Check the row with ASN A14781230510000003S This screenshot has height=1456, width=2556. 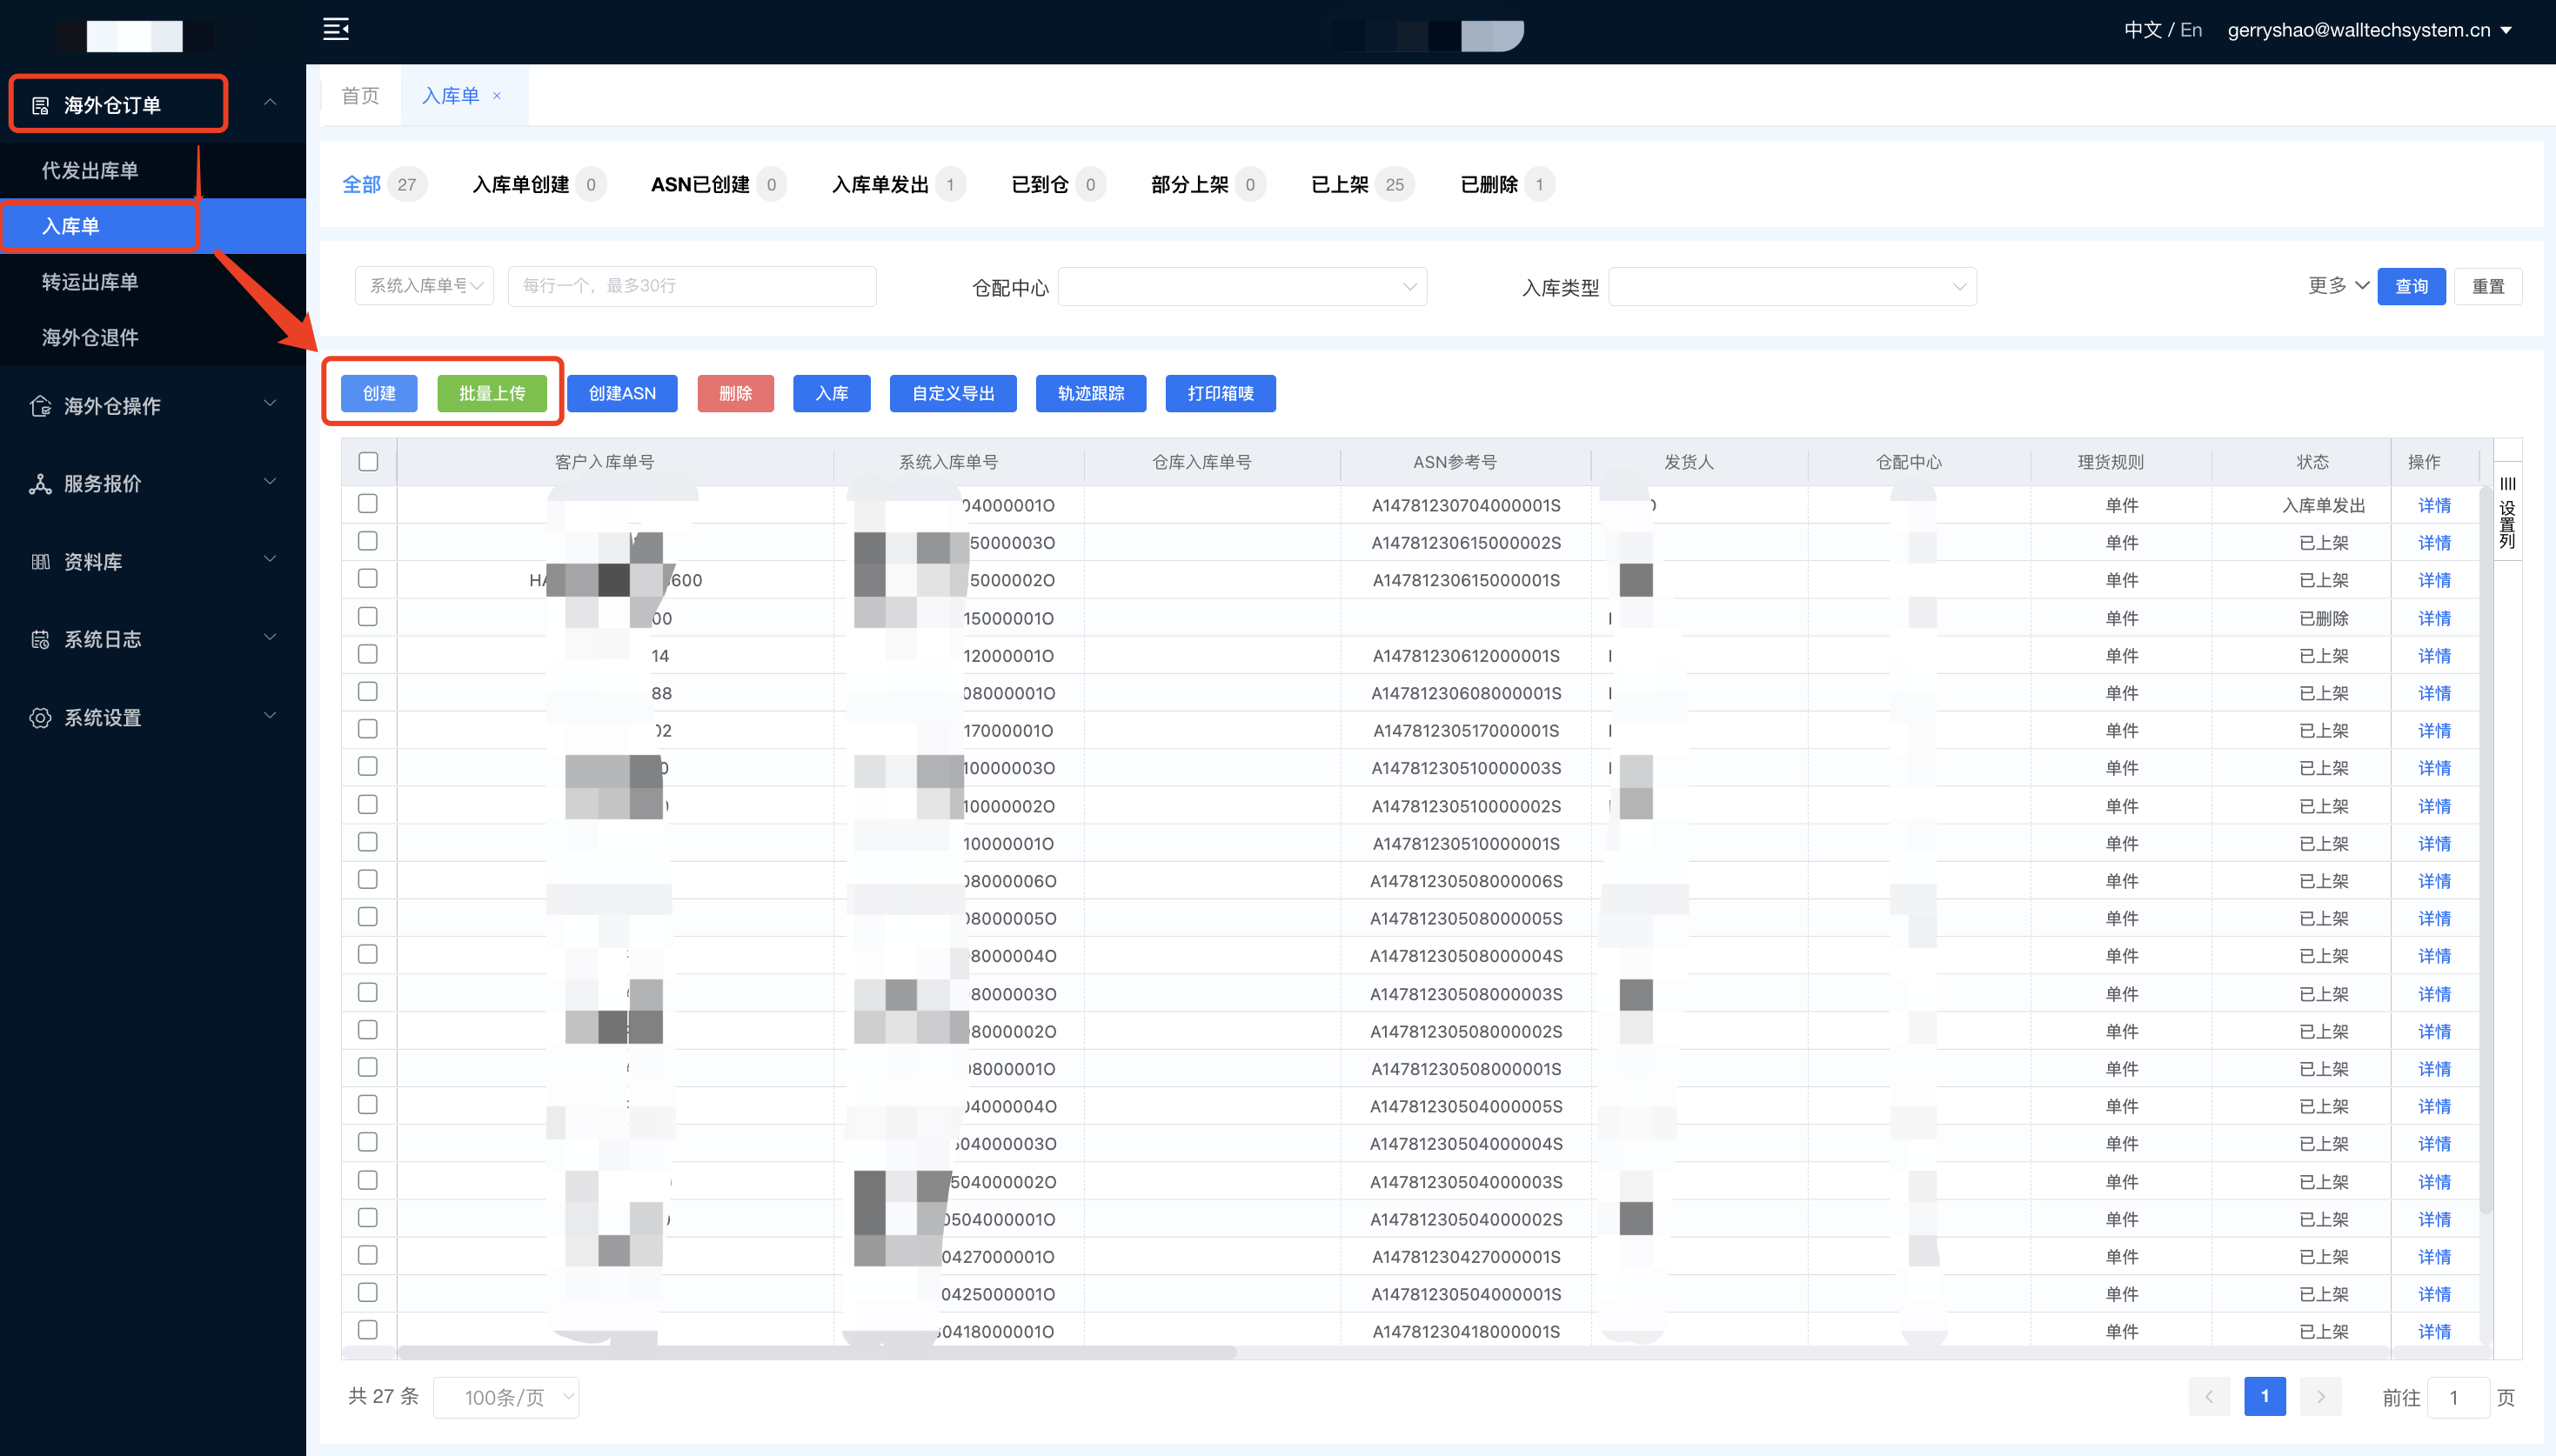click(x=368, y=767)
